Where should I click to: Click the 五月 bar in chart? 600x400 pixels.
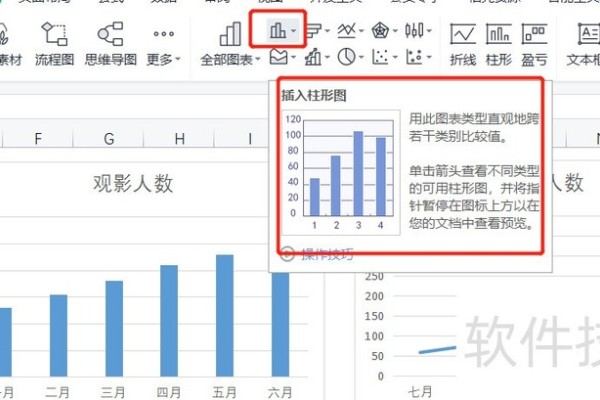point(225,316)
